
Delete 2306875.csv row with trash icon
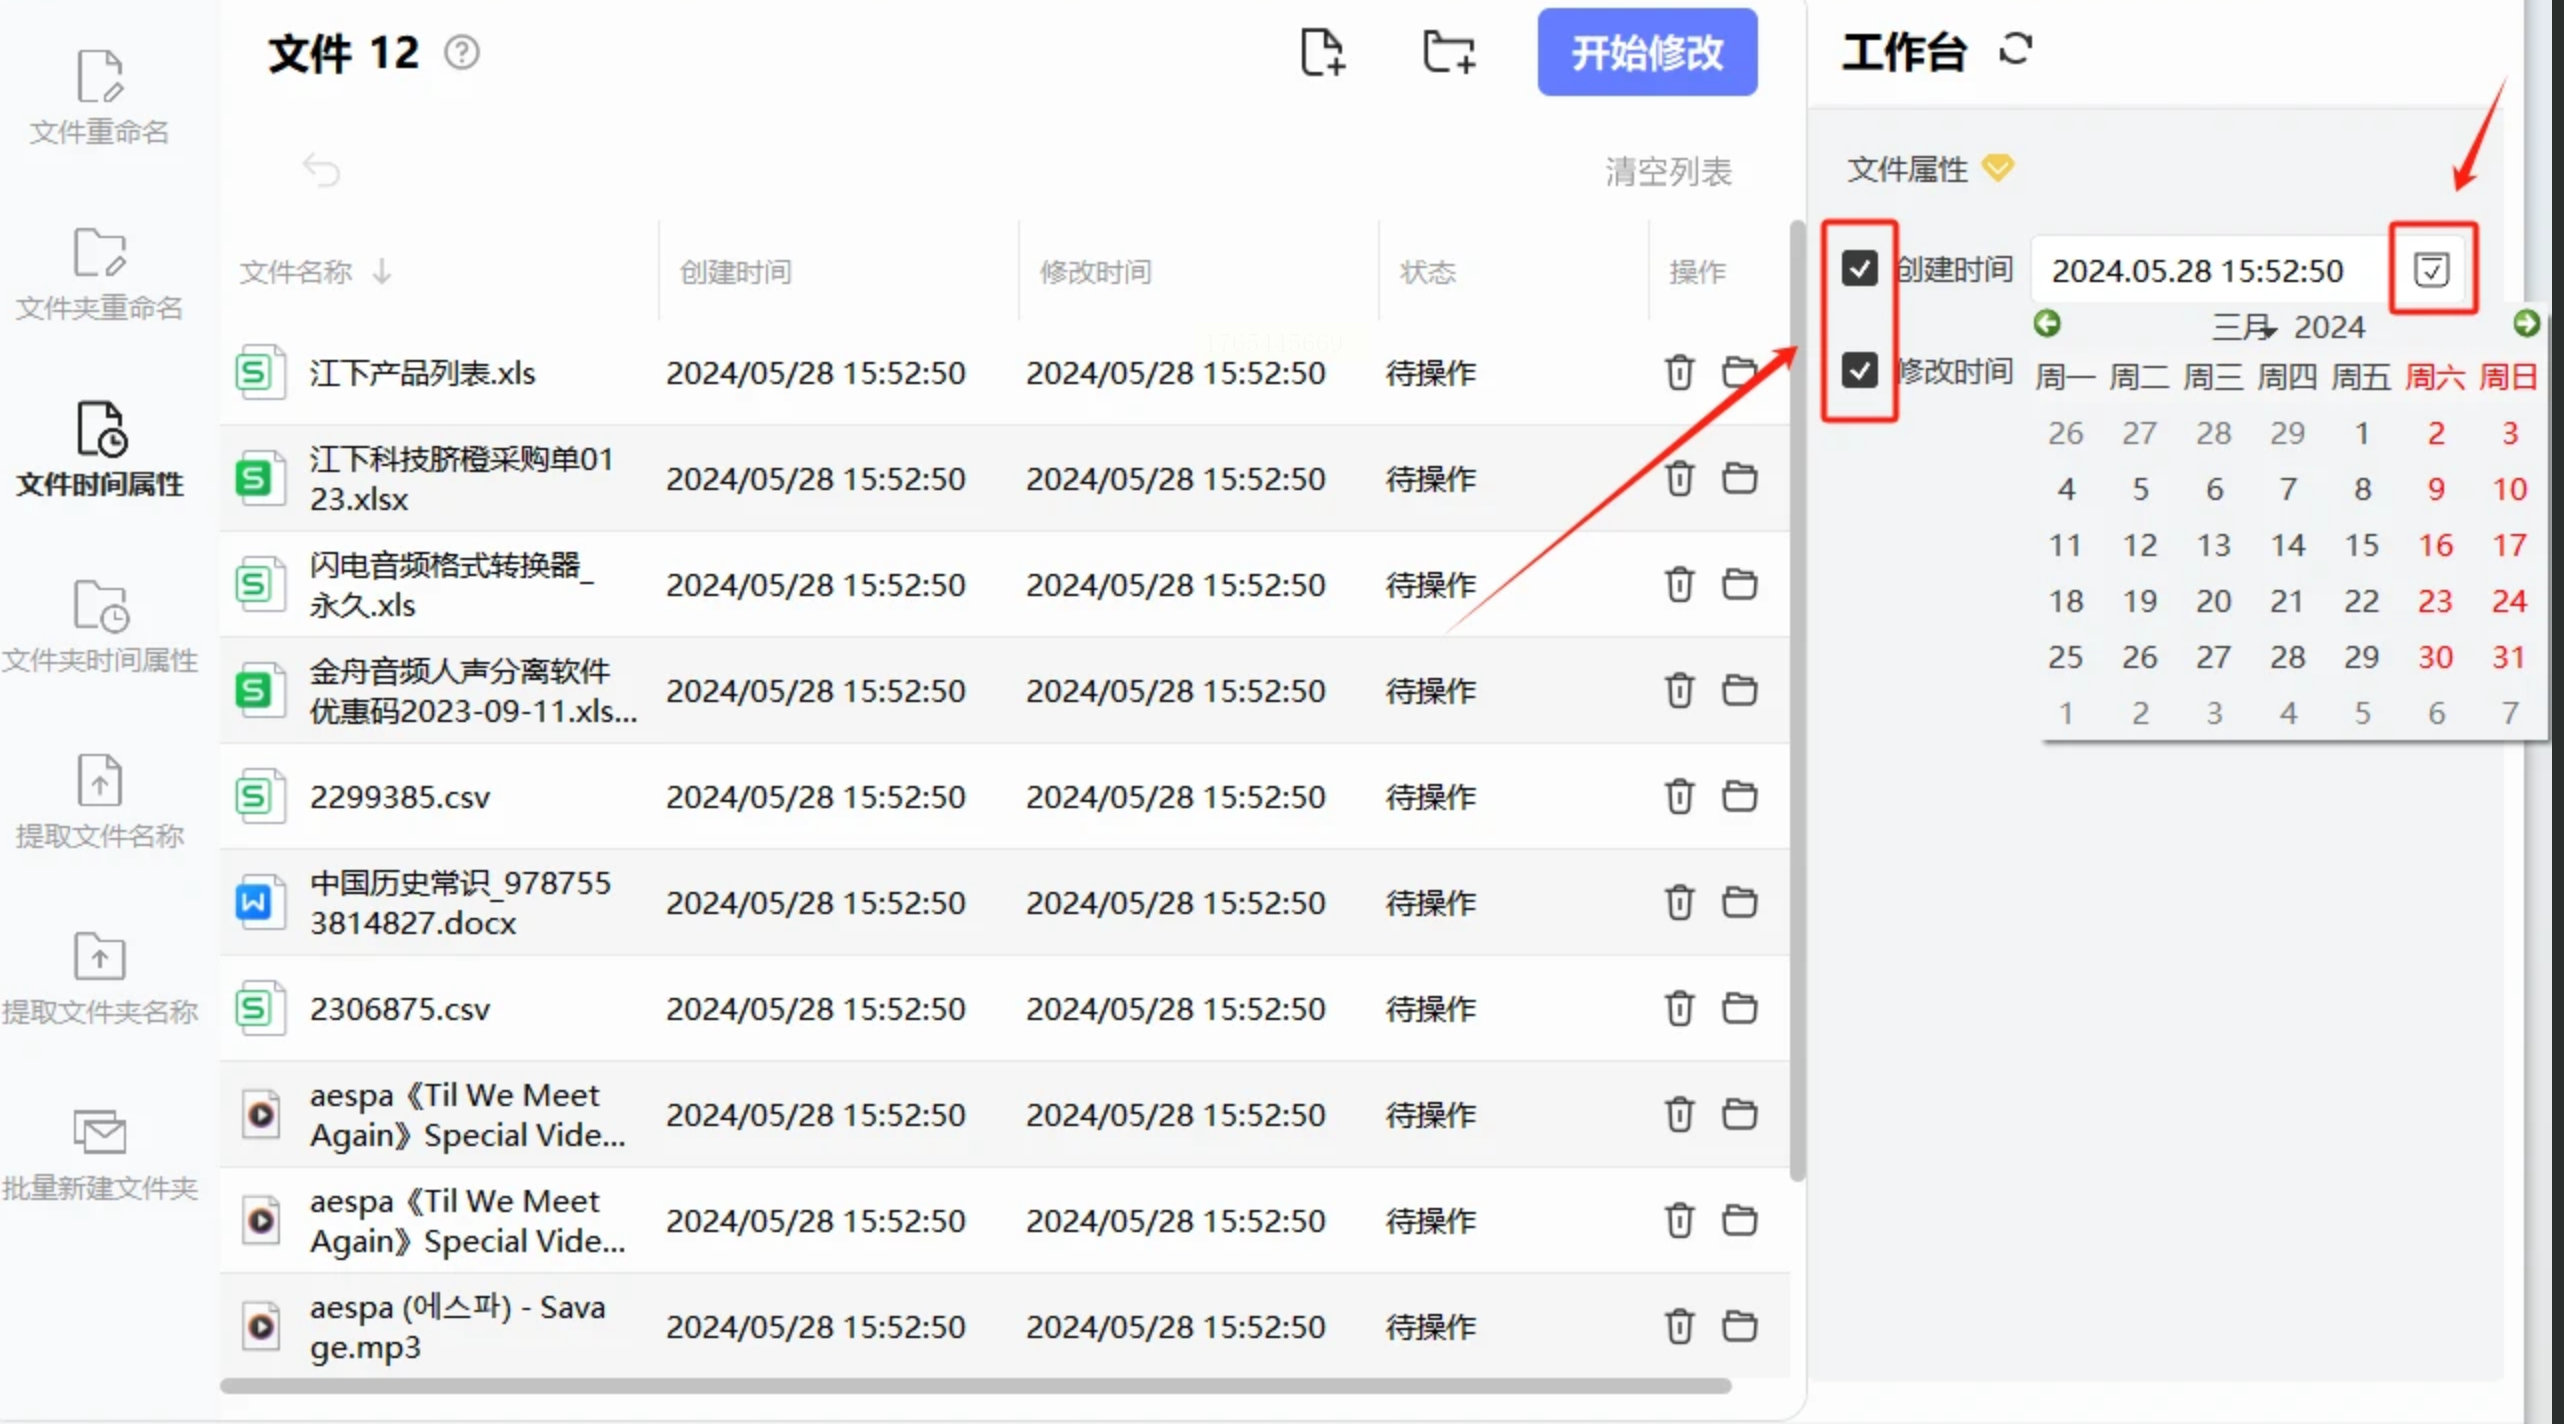click(x=1679, y=1008)
